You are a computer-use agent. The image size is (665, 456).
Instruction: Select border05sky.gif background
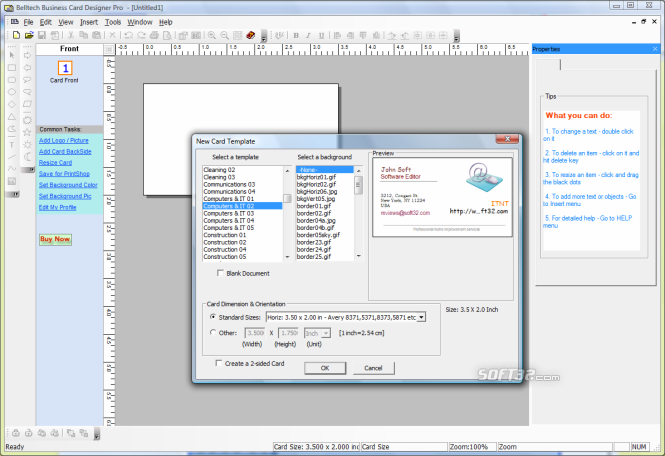324,235
